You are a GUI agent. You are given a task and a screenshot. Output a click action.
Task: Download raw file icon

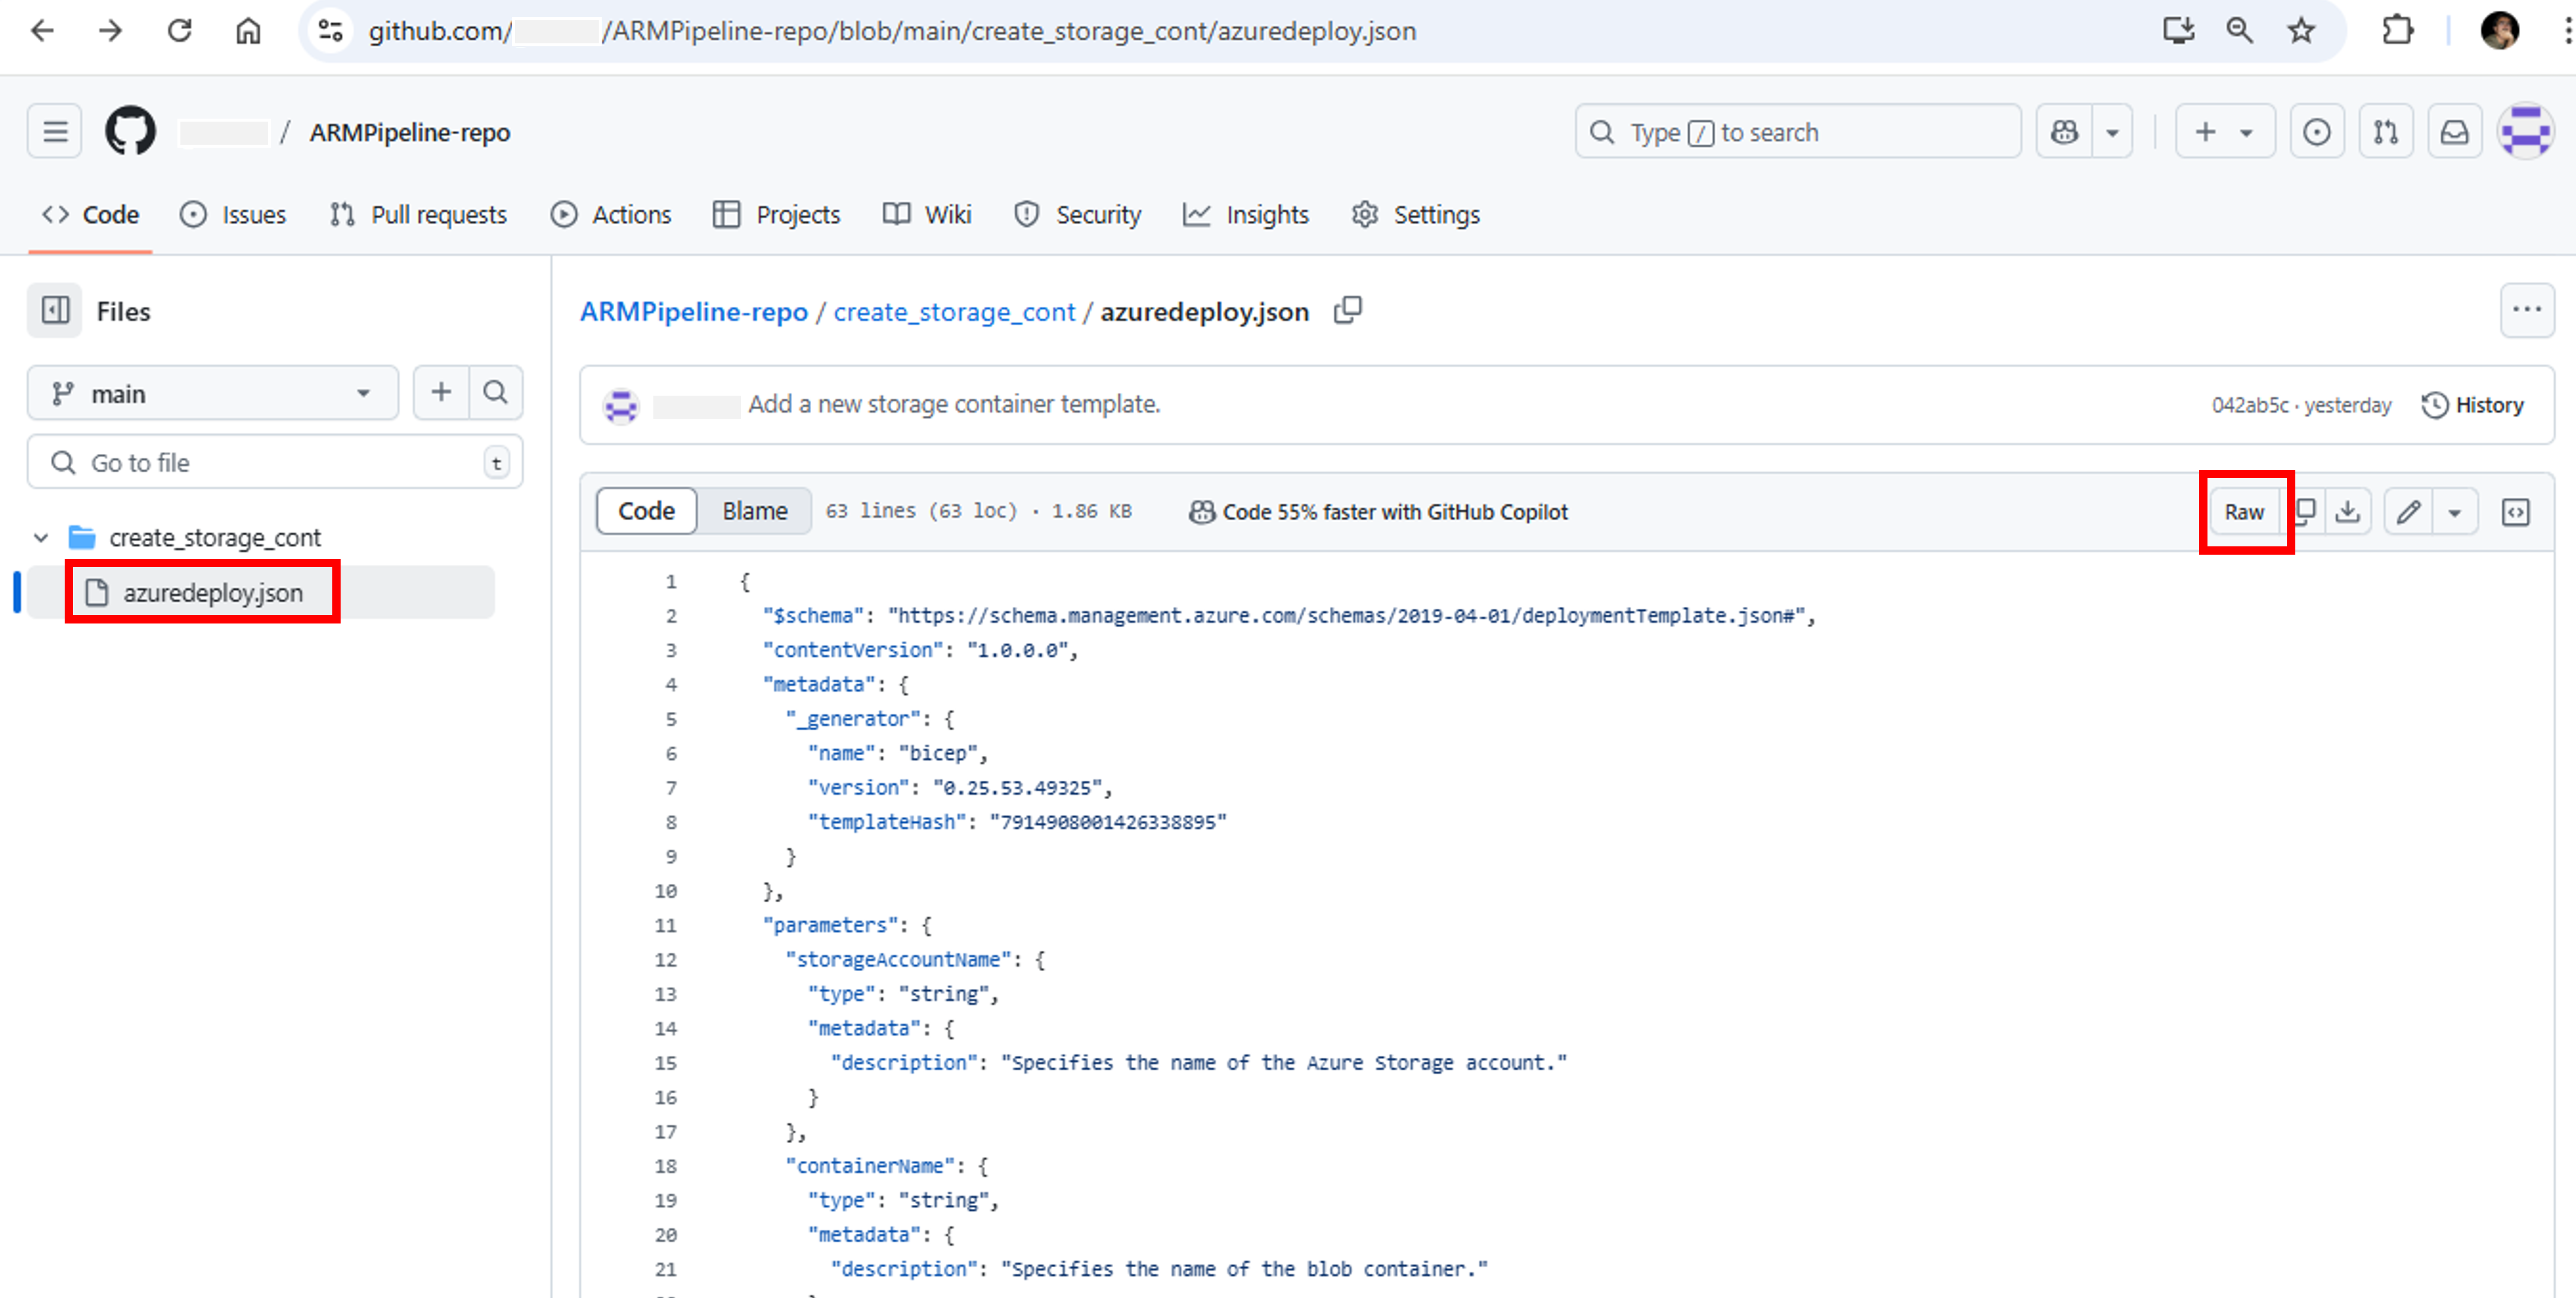point(2349,511)
